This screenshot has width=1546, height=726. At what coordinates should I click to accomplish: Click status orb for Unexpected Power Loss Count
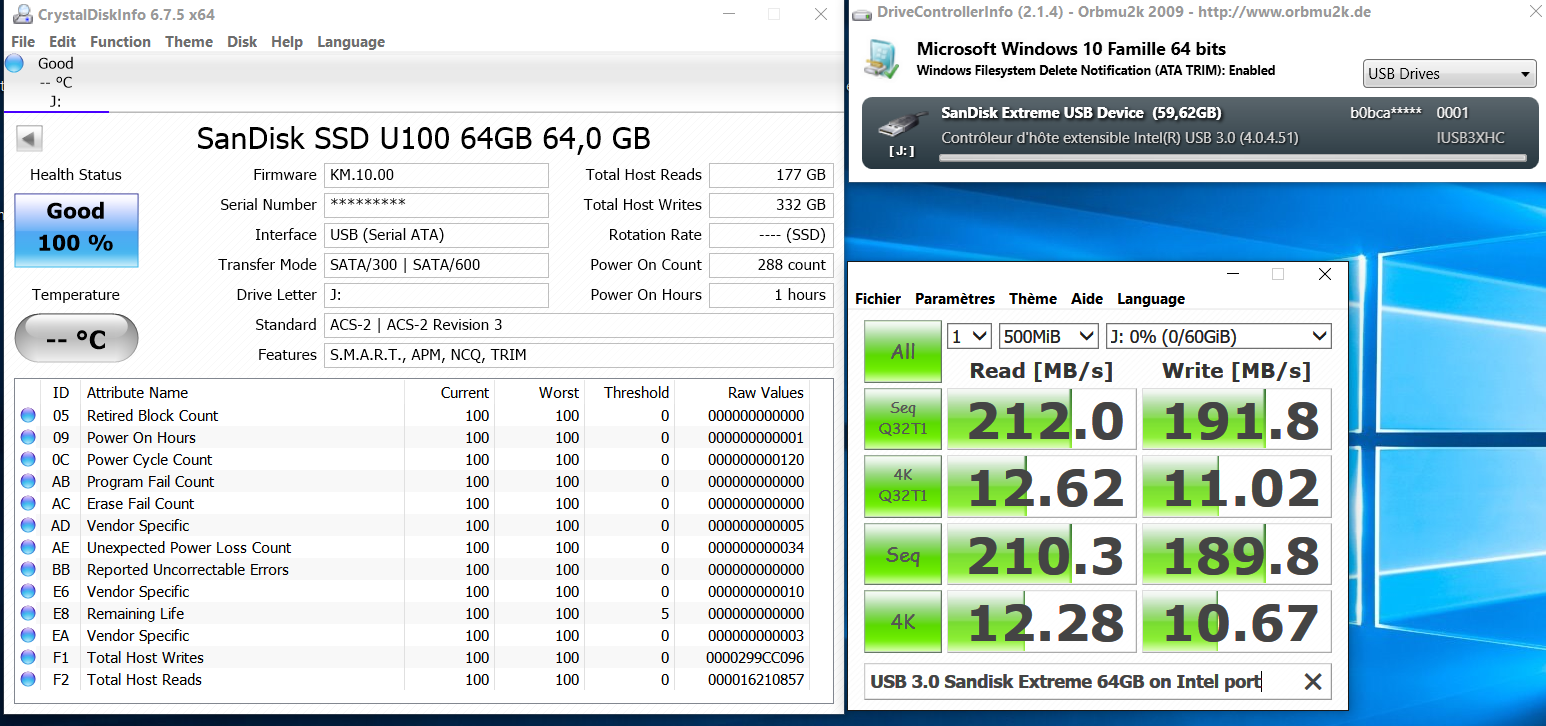point(28,547)
